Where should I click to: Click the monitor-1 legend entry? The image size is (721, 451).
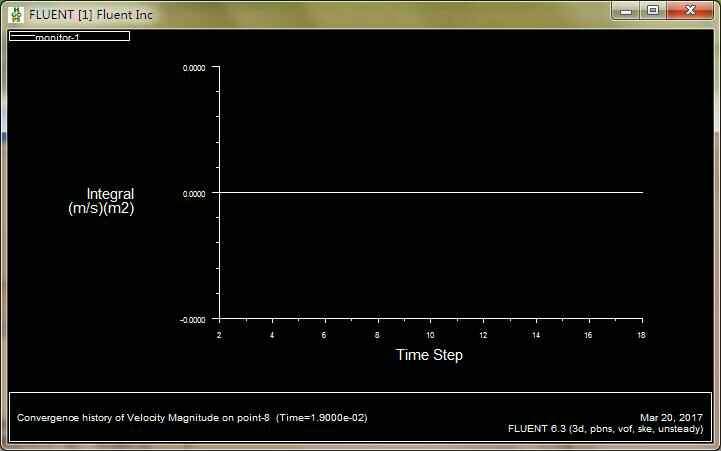pyautogui.click(x=69, y=36)
